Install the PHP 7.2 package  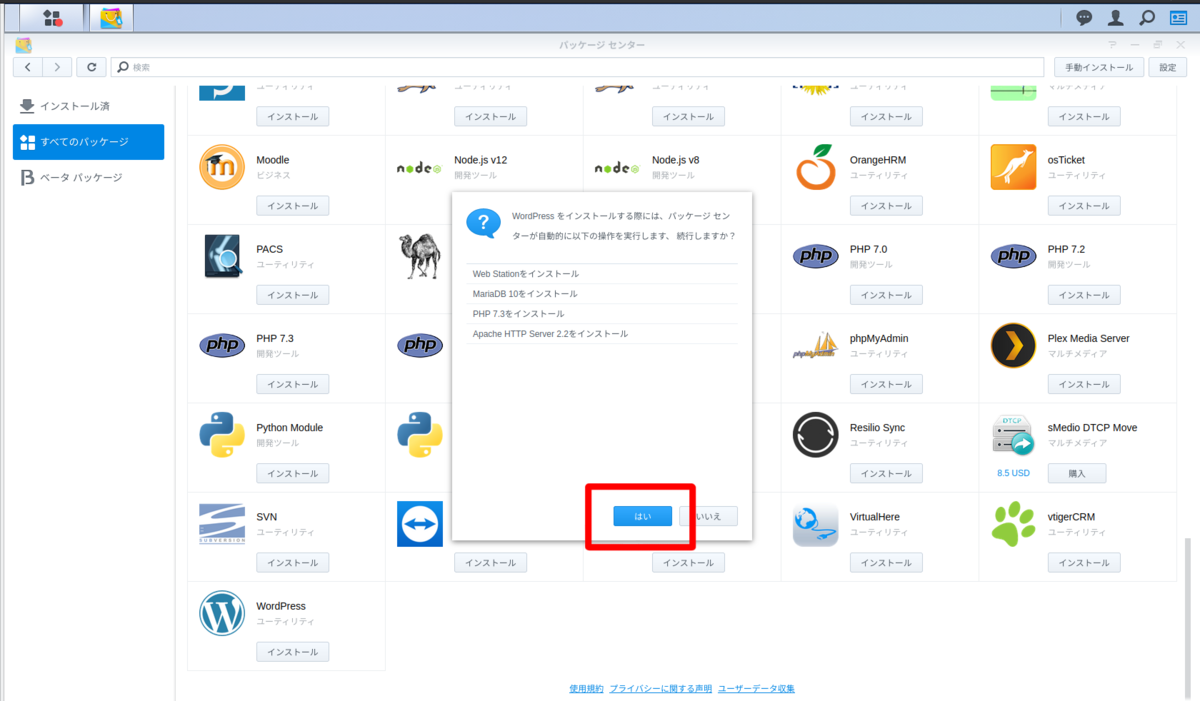click(x=1084, y=295)
